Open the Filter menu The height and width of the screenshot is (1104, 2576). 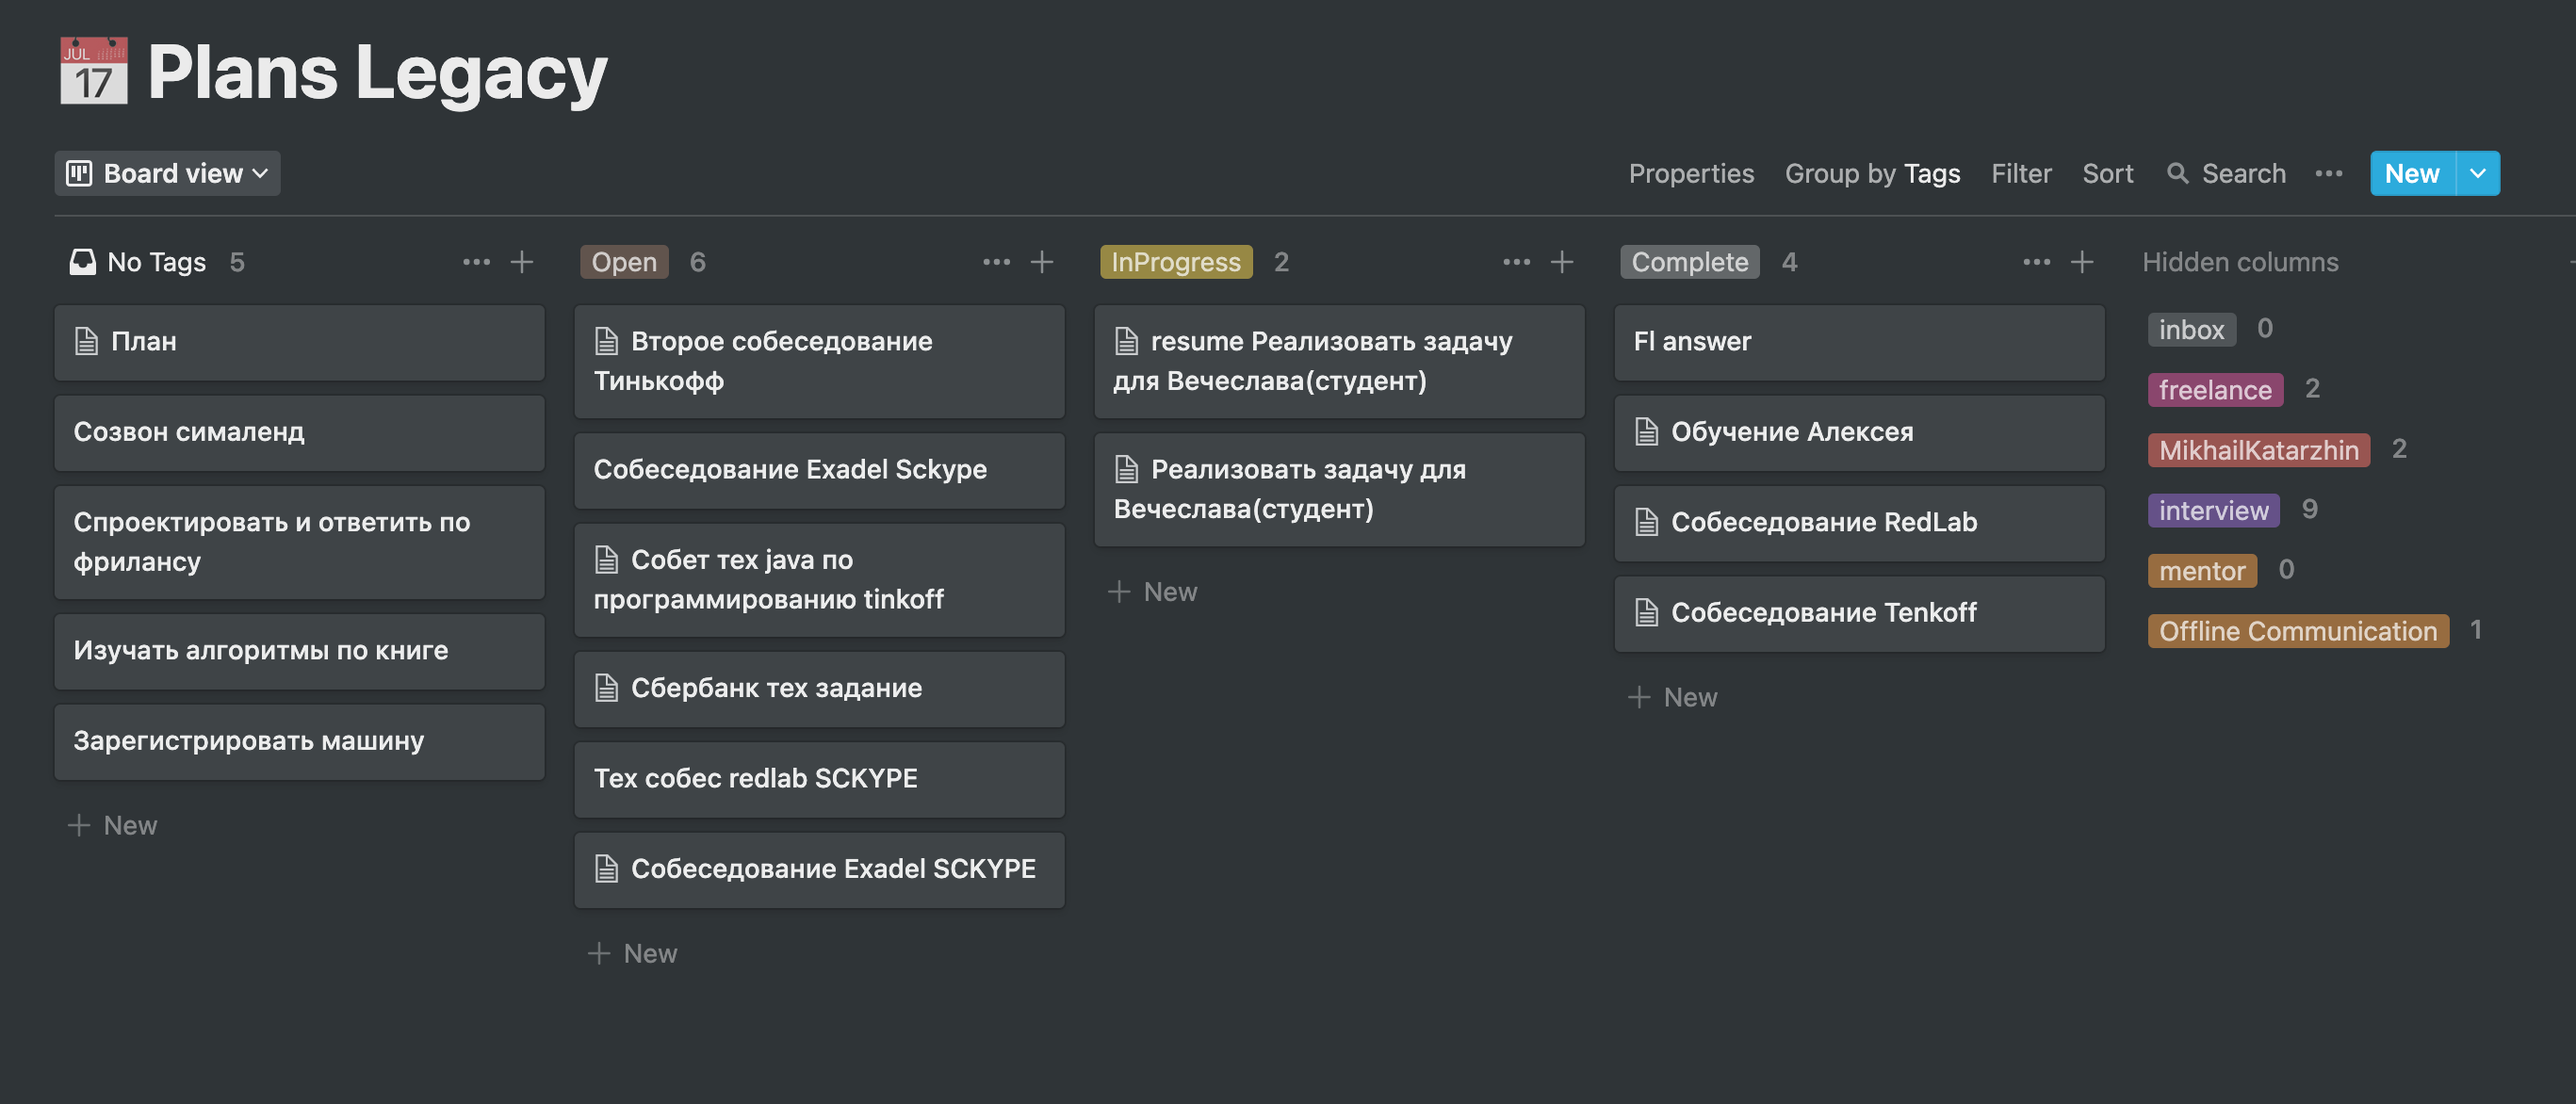(2021, 174)
